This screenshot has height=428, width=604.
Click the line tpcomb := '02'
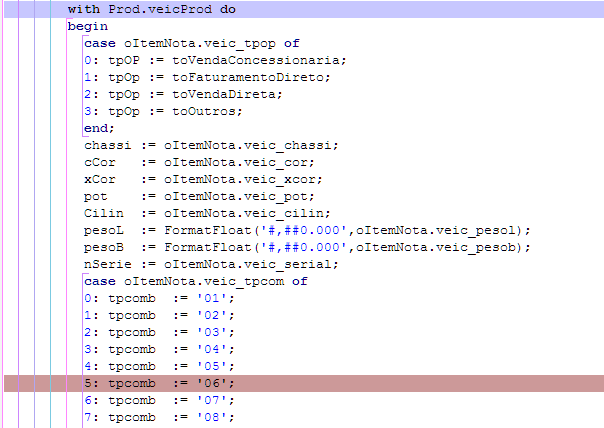point(159,315)
